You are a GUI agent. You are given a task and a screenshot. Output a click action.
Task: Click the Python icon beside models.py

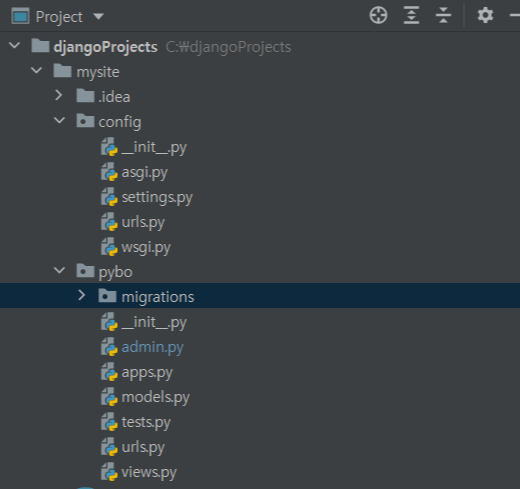(109, 397)
